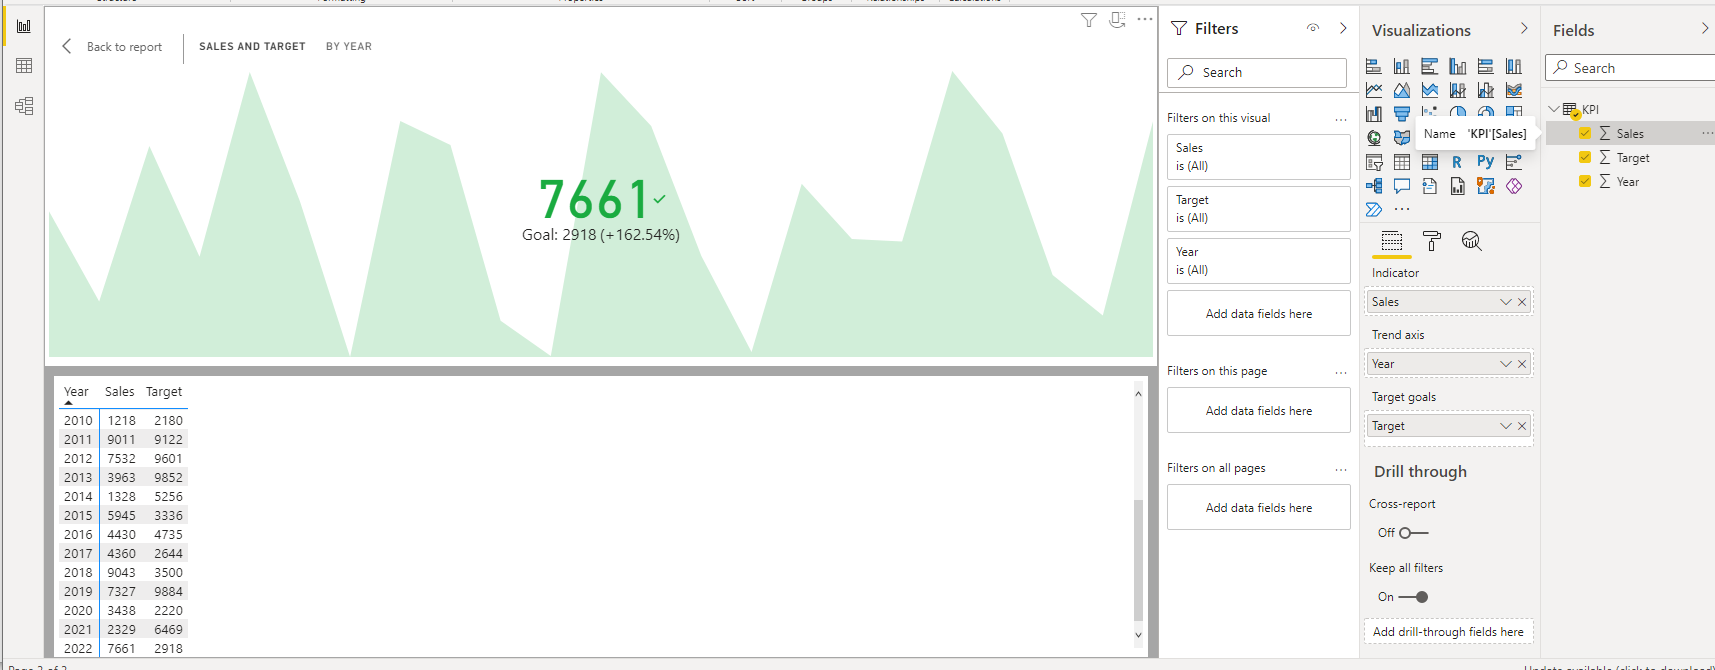Select the Paginated report visualization
The height and width of the screenshot is (670, 1715).
pyautogui.click(x=1458, y=186)
